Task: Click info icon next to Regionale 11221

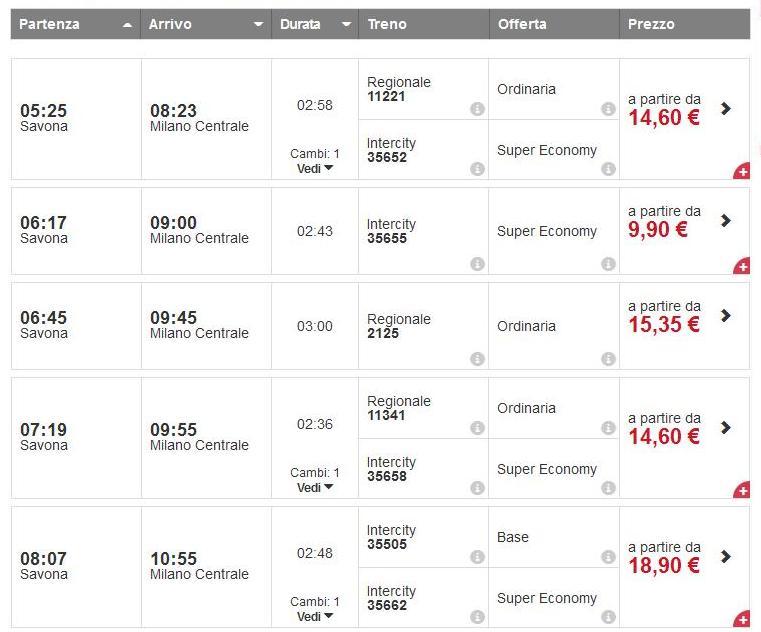Action: point(477,109)
